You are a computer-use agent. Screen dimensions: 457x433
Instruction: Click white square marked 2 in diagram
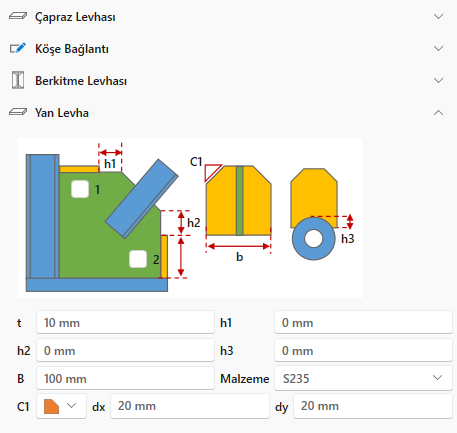pos(138,259)
